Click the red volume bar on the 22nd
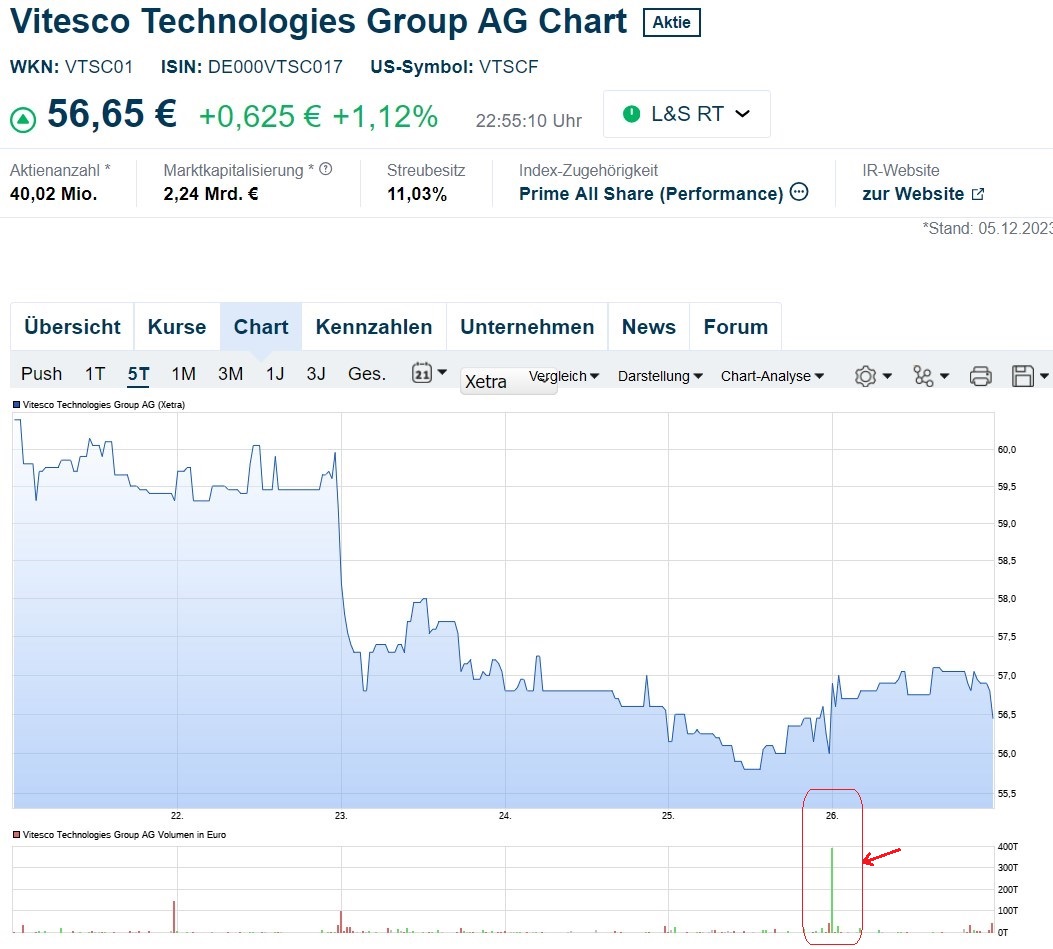 pyautogui.click(x=174, y=917)
